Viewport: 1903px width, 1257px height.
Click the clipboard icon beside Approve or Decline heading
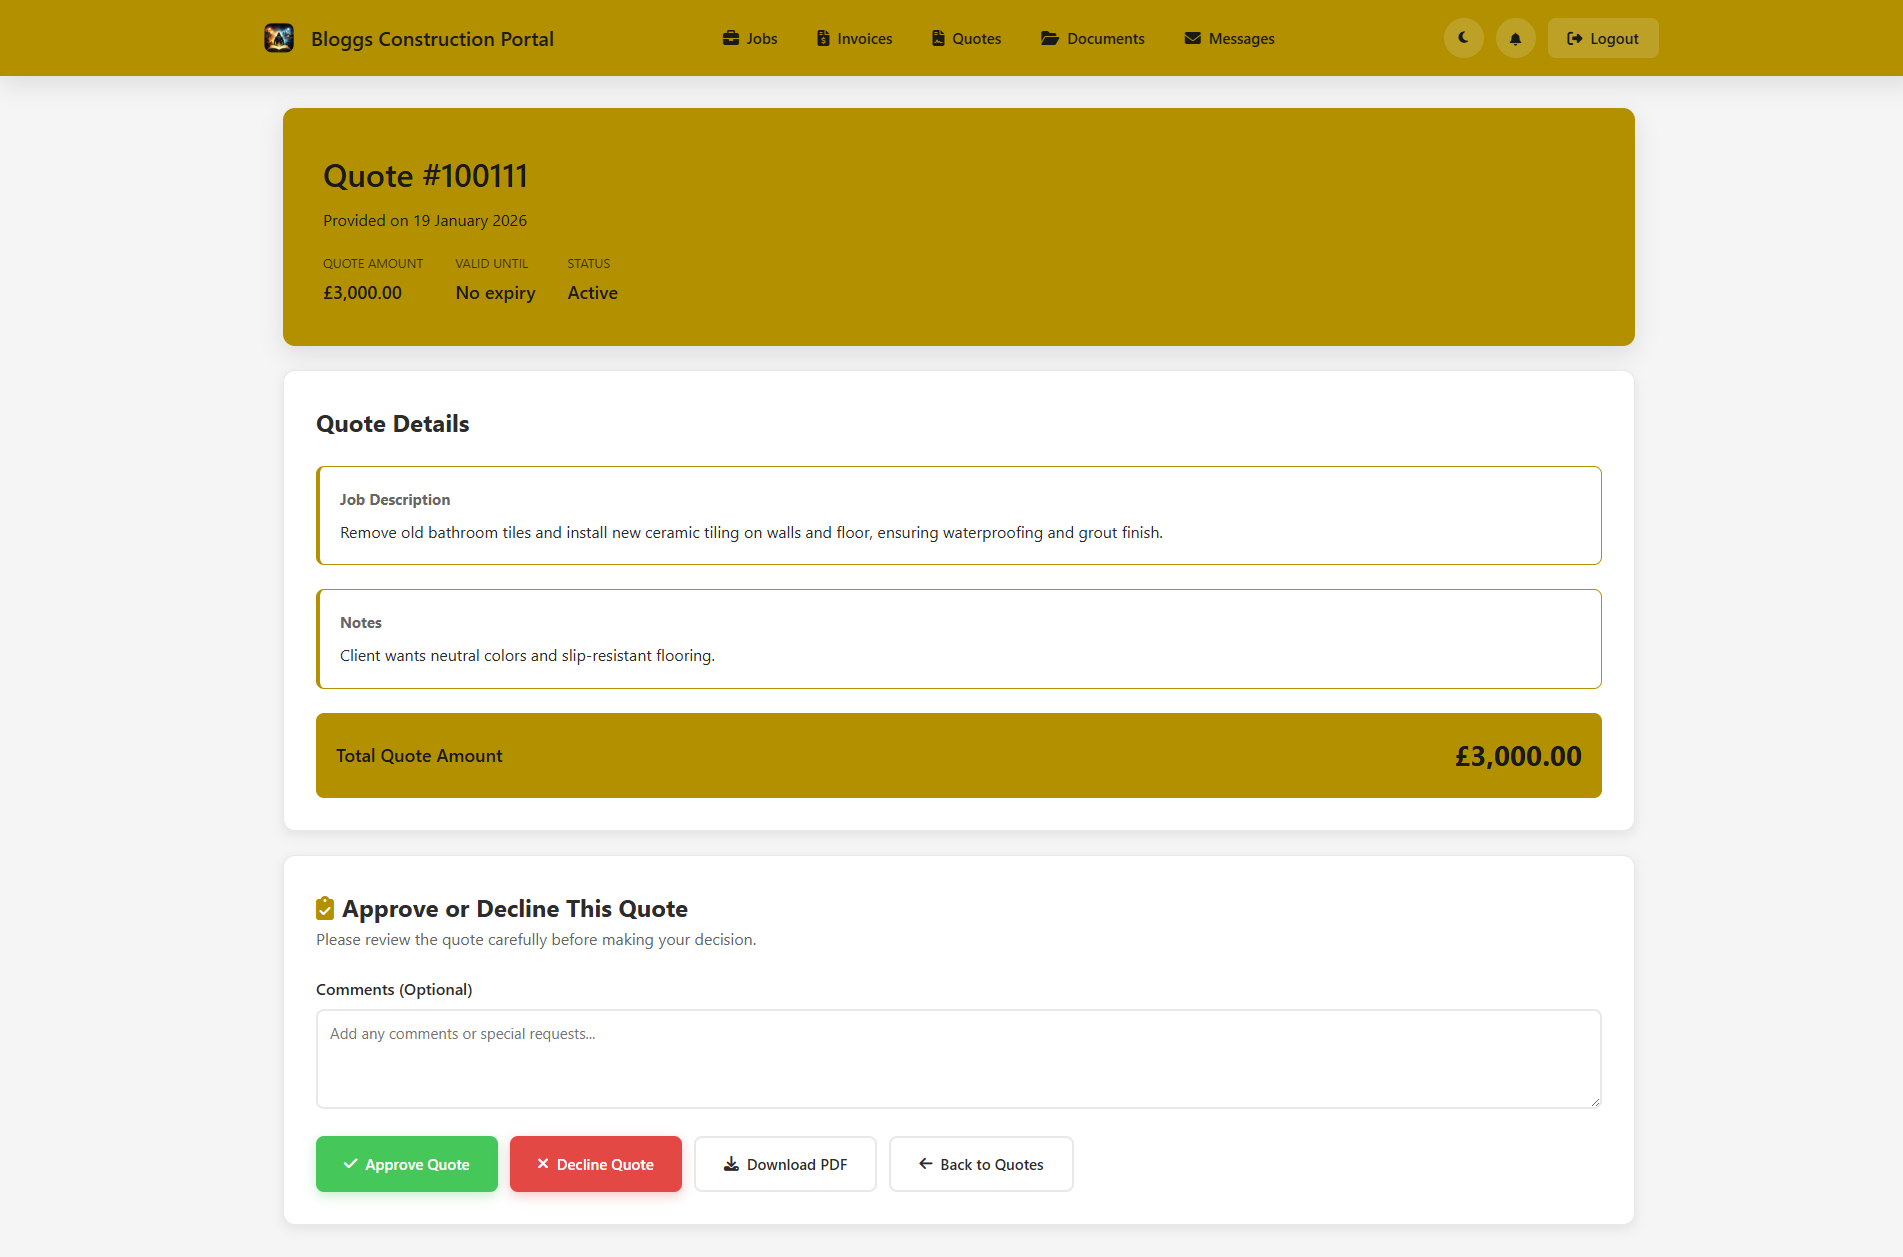324,908
